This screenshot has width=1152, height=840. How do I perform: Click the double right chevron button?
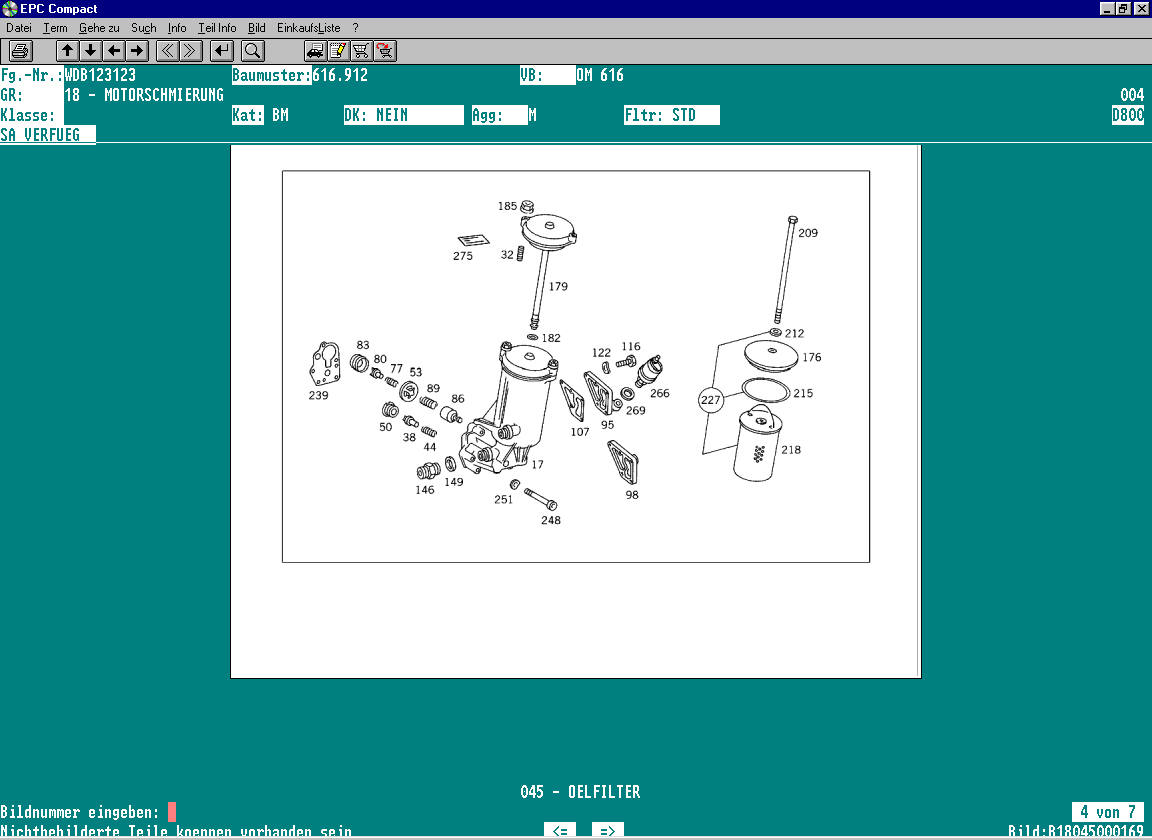click(191, 50)
